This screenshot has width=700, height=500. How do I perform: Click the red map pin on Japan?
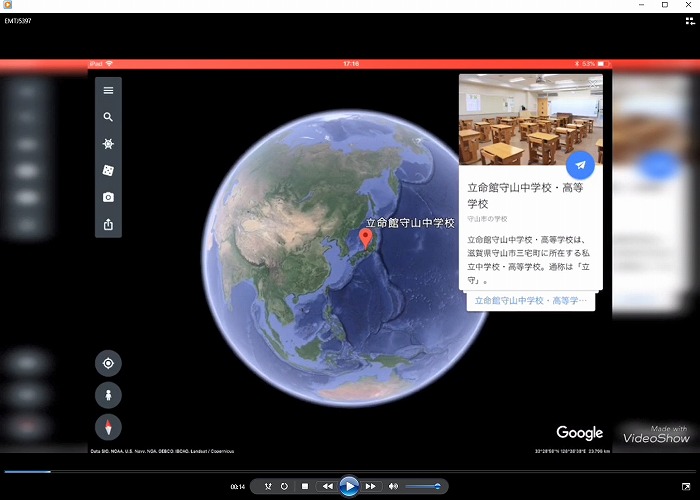coord(366,239)
